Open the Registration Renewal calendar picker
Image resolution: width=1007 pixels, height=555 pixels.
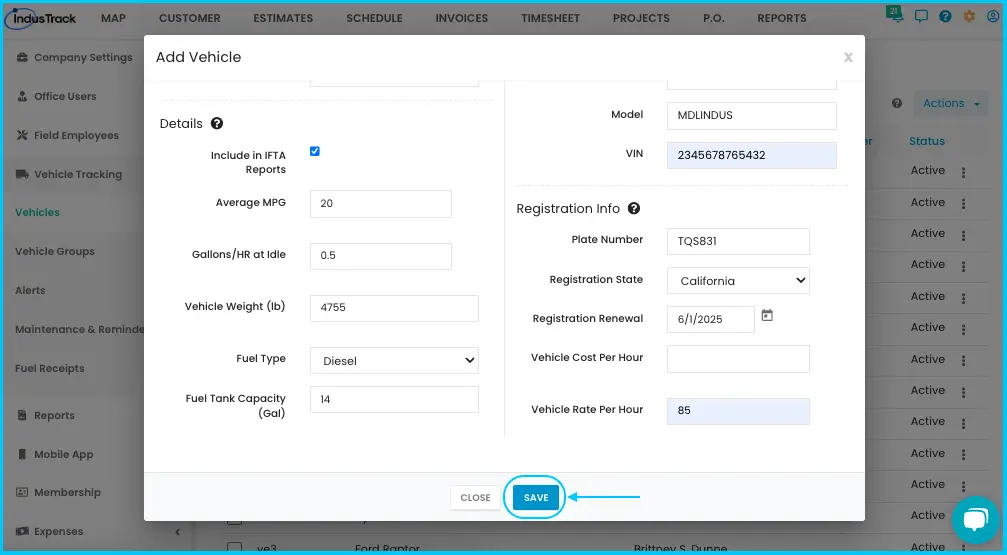tap(767, 315)
